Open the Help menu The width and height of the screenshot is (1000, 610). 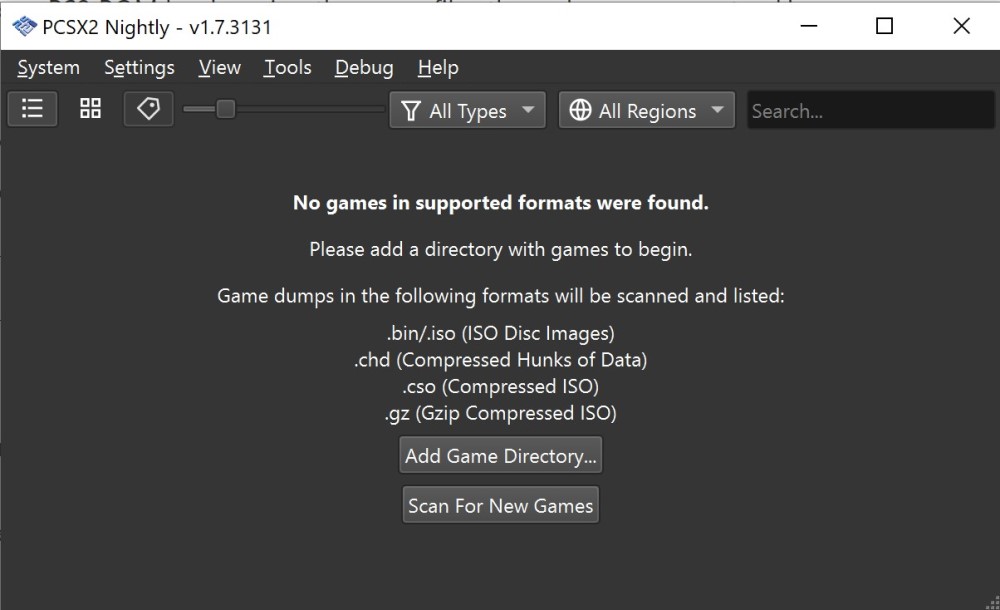pyautogui.click(x=437, y=68)
